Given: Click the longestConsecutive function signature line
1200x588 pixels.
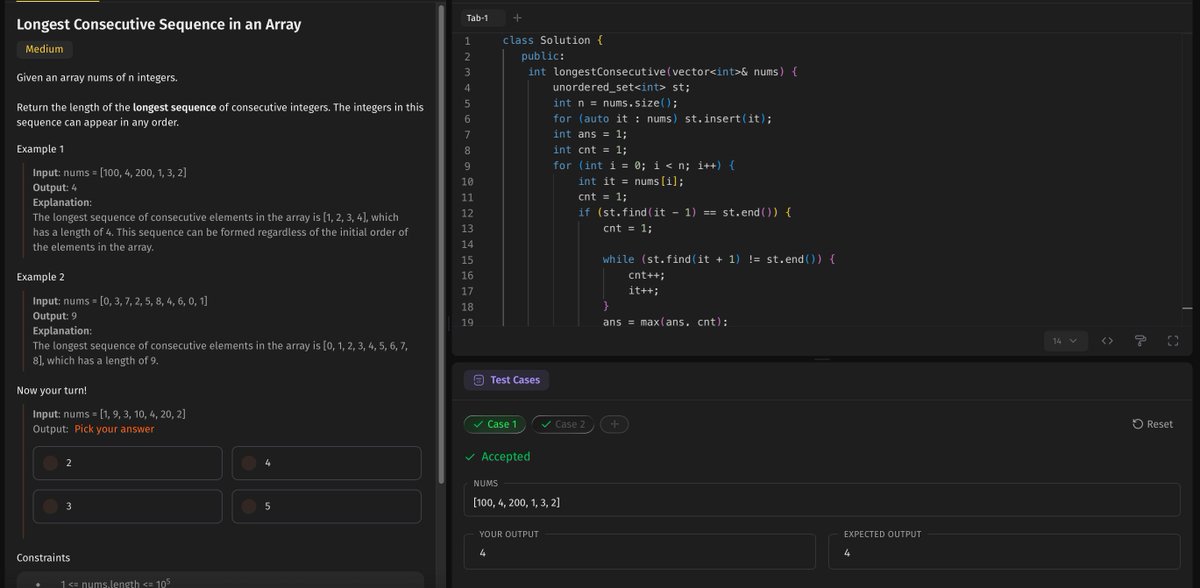Looking at the screenshot, I should click(x=662, y=71).
